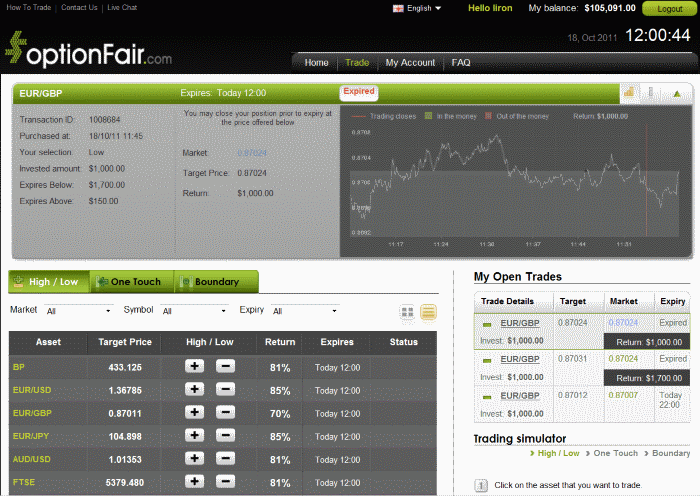This screenshot has height=496, width=700.
Task: Click the plus (High) button for AUD/USD
Action: (x=194, y=459)
